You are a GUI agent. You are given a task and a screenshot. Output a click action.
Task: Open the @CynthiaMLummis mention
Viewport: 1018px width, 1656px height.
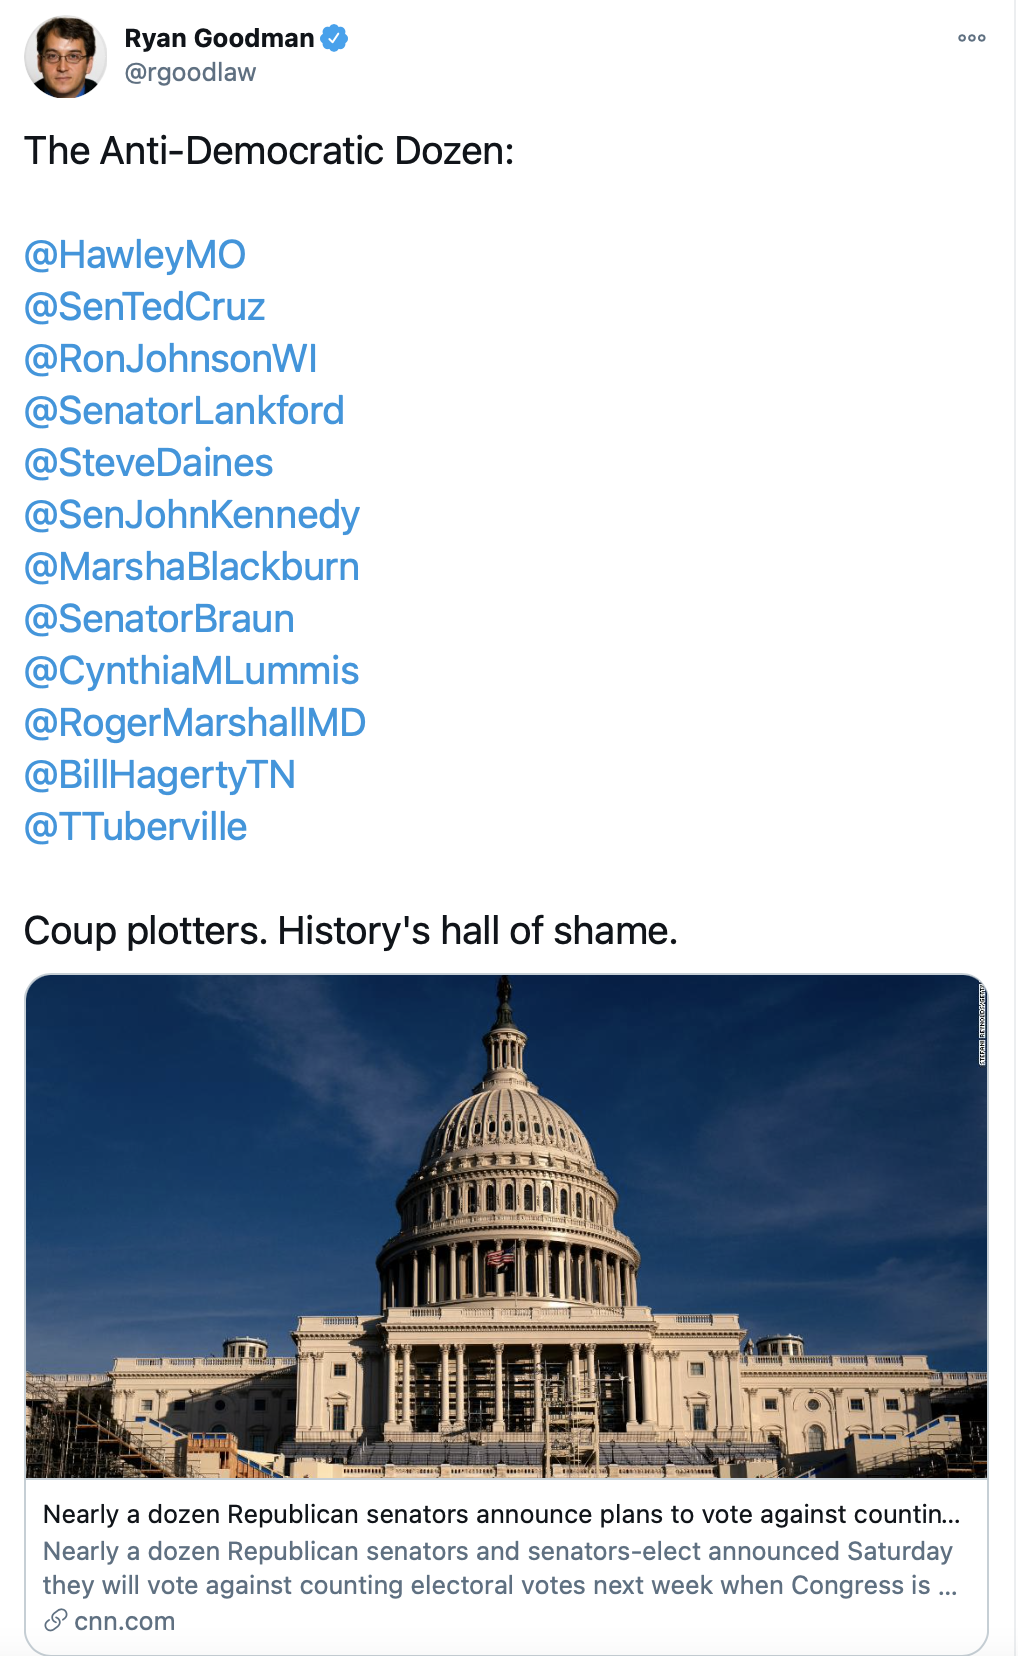(192, 671)
